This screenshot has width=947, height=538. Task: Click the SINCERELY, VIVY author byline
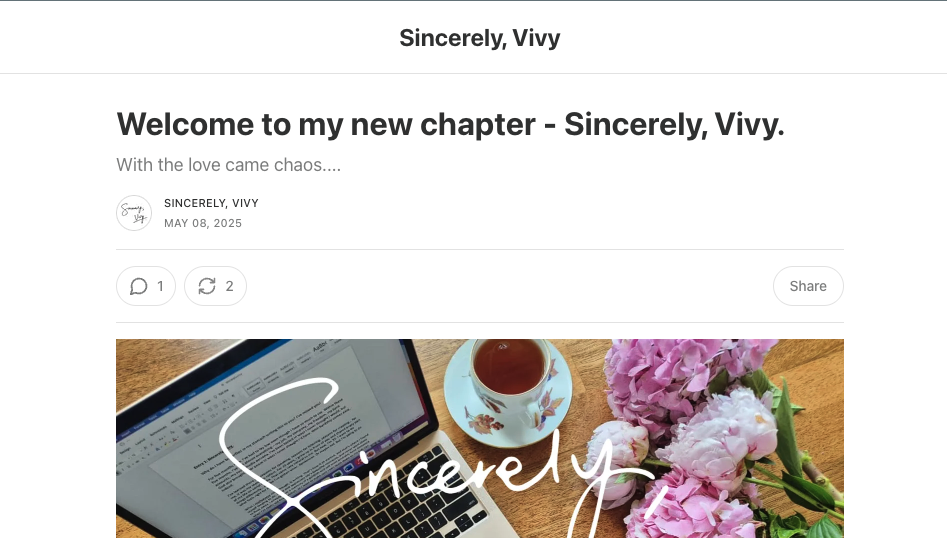click(x=211, y=203)
